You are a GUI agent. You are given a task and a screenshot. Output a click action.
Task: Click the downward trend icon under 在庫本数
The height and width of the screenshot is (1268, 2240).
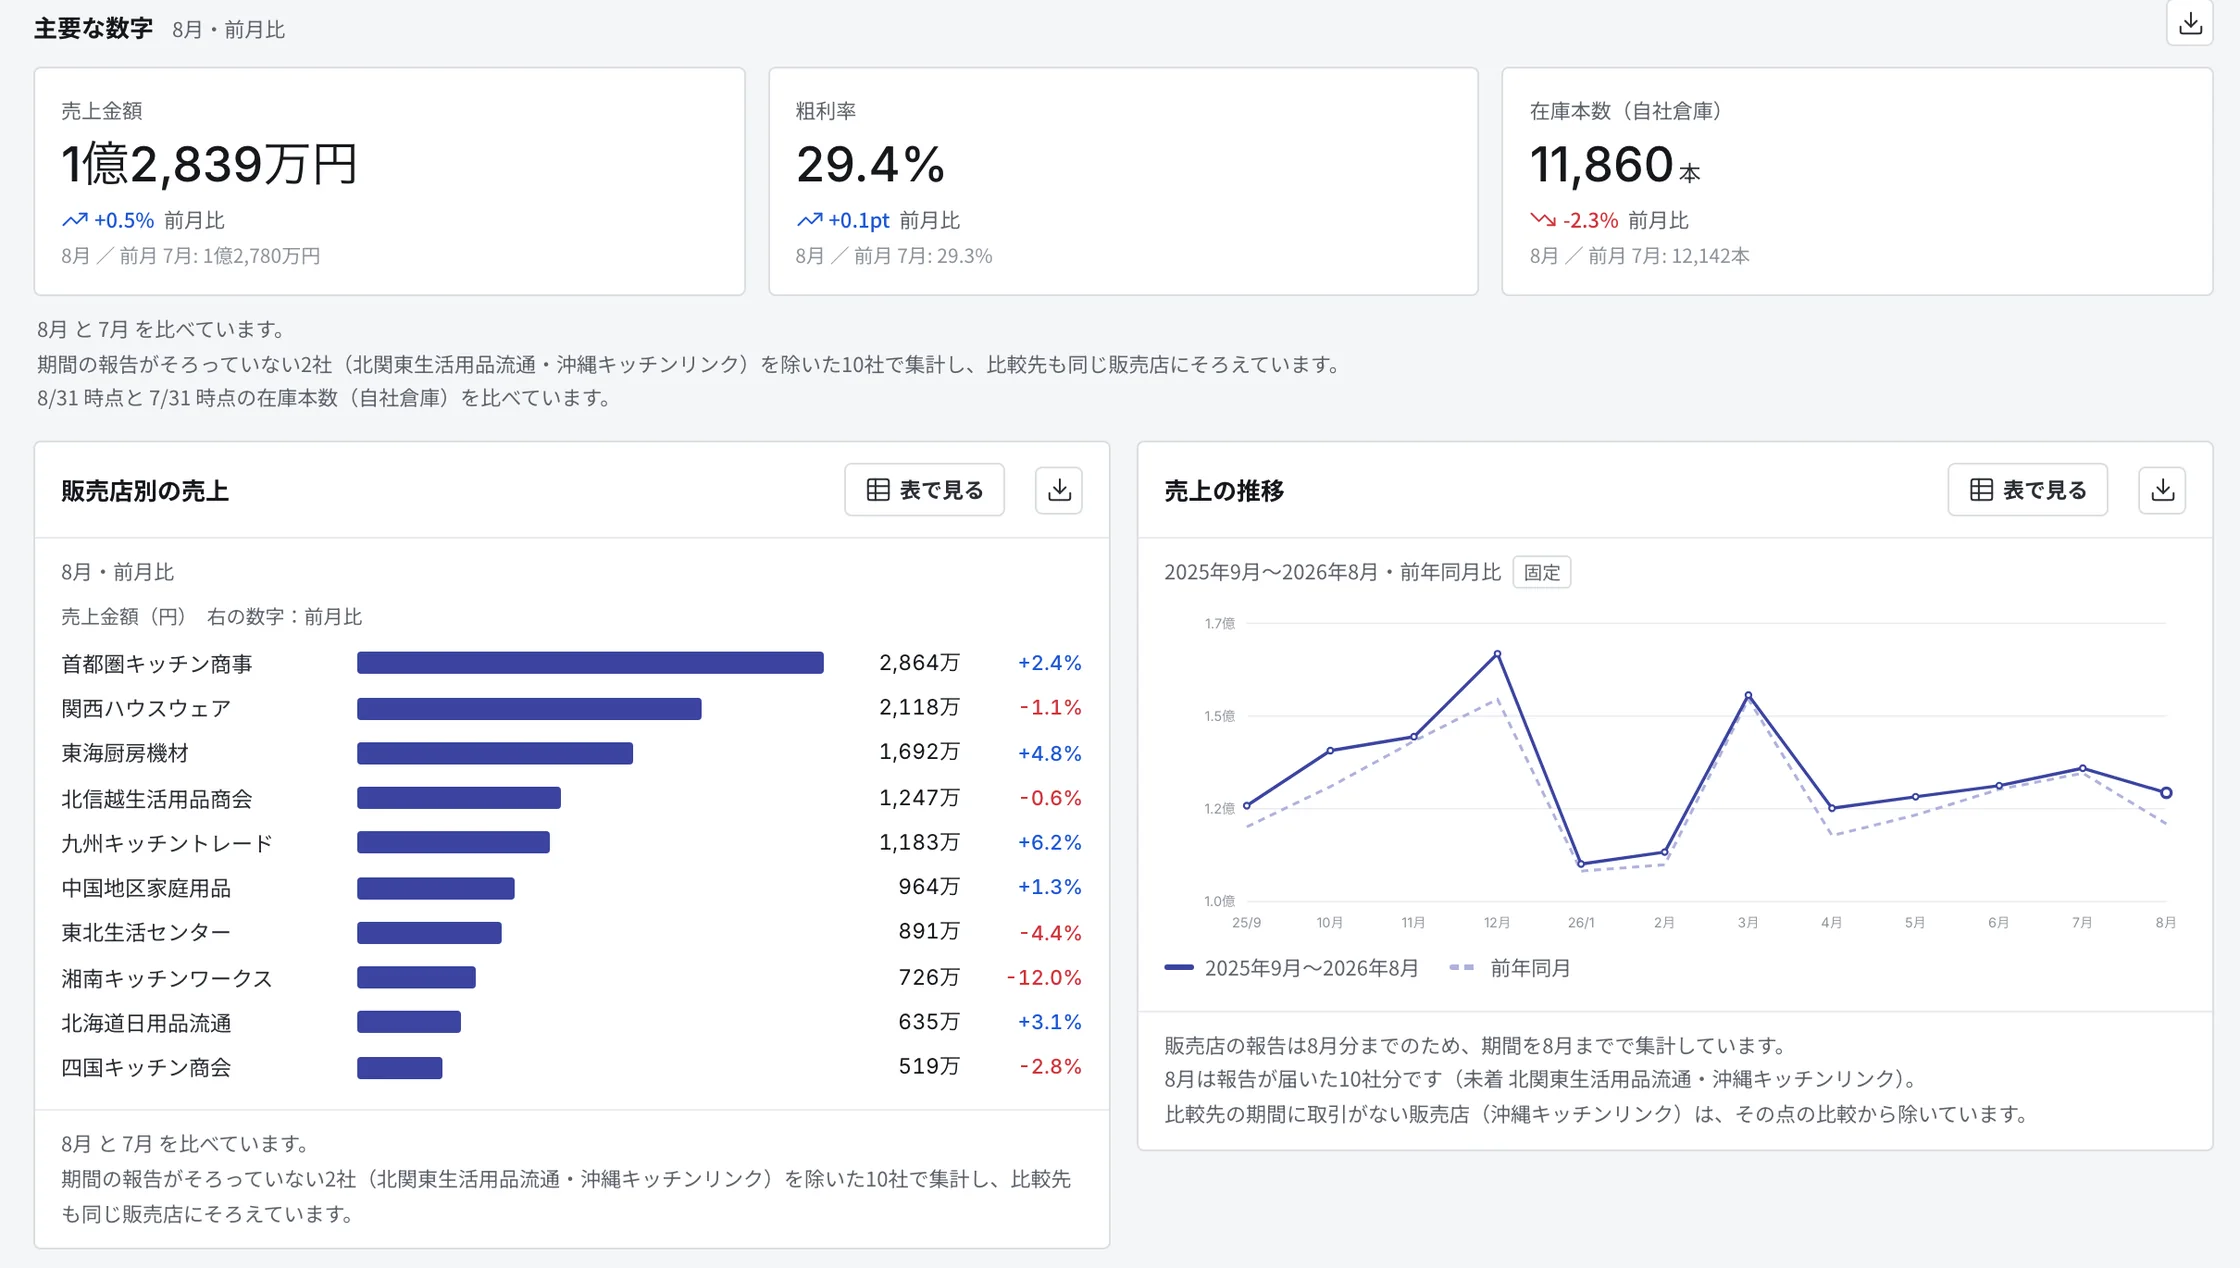pyautogui.click(x=1543, y=220)
